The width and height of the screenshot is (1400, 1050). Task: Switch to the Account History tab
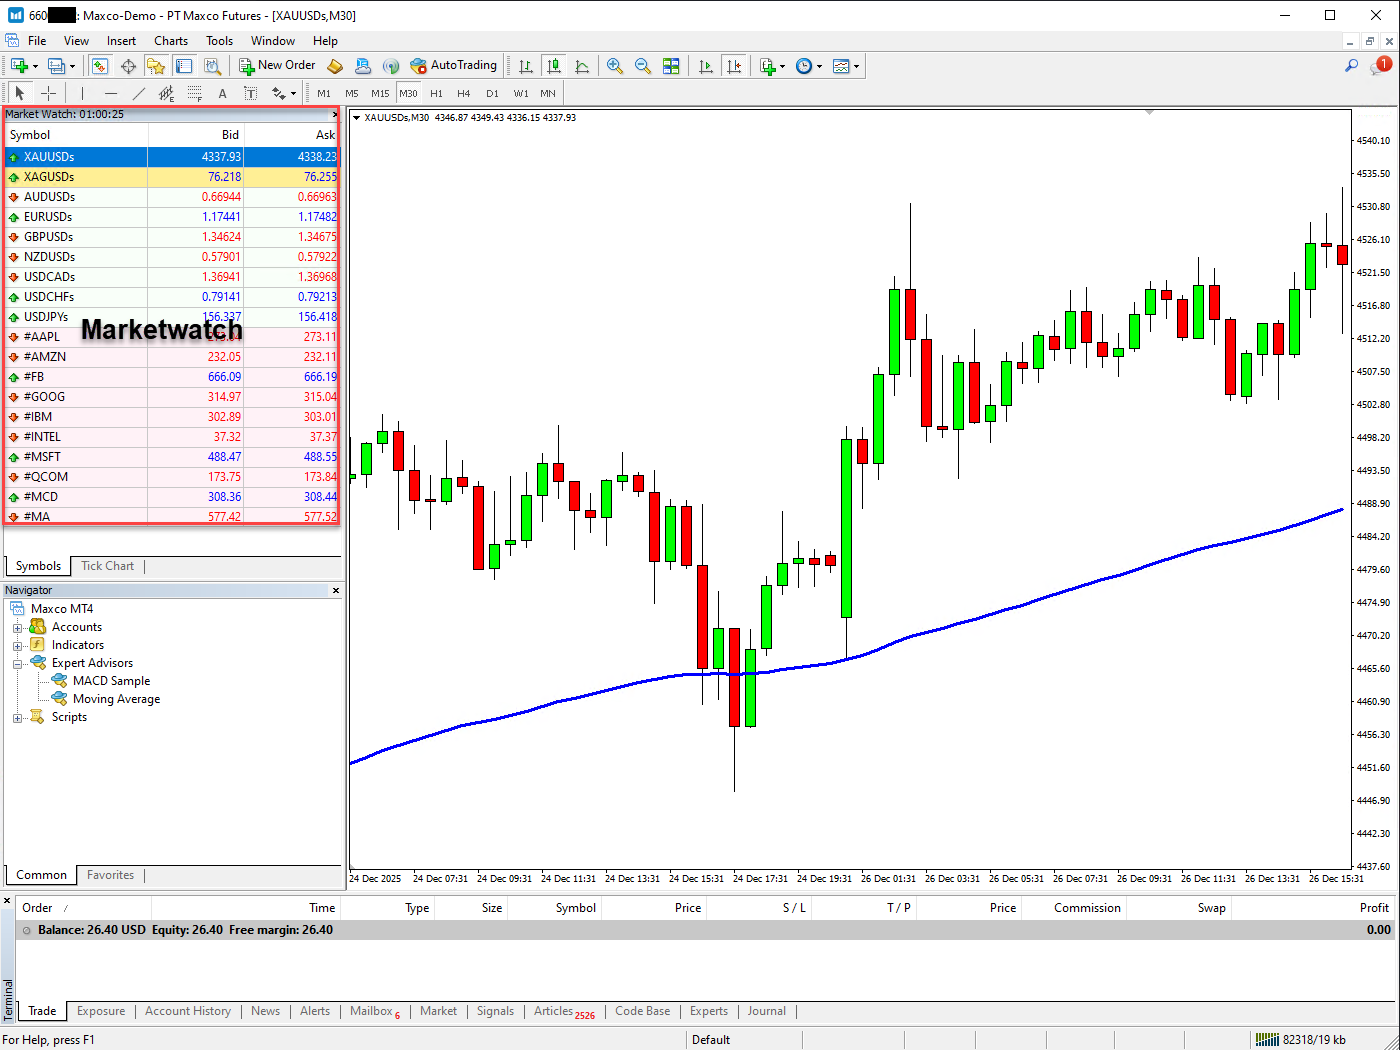tap(187, 1011)
